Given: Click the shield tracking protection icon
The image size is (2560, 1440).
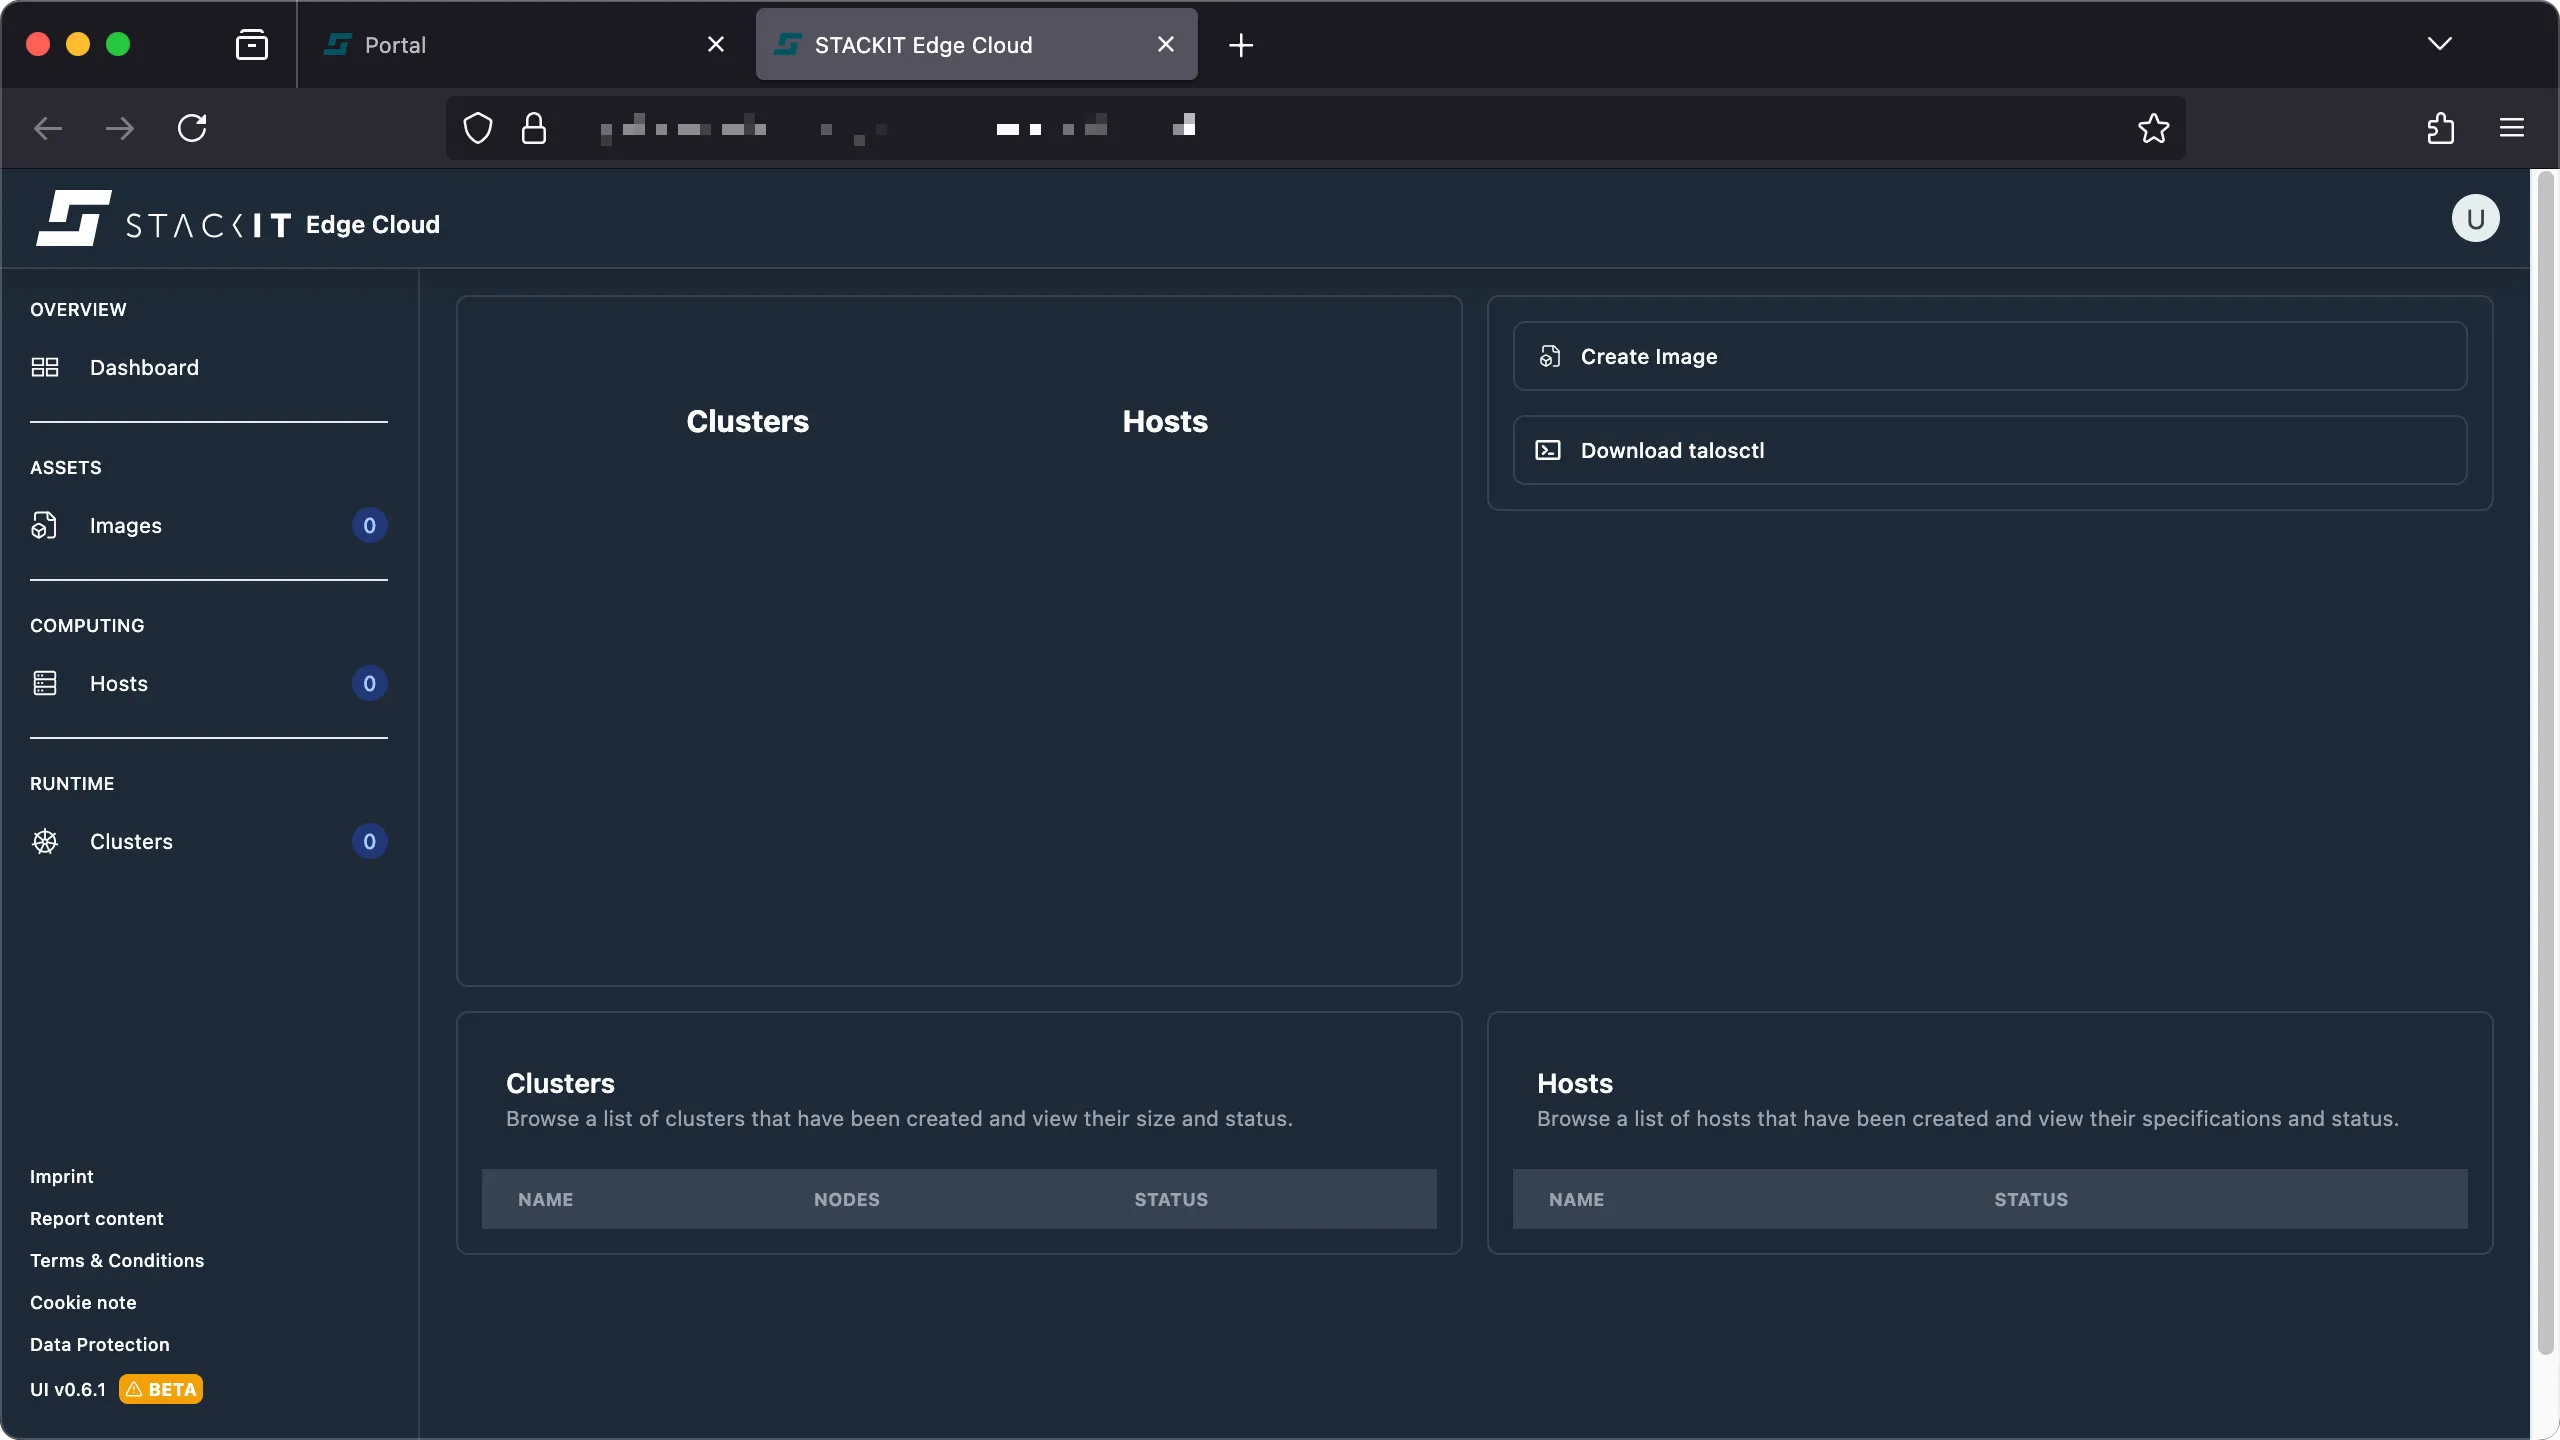Looking at the screenshot, I should 477,128.
